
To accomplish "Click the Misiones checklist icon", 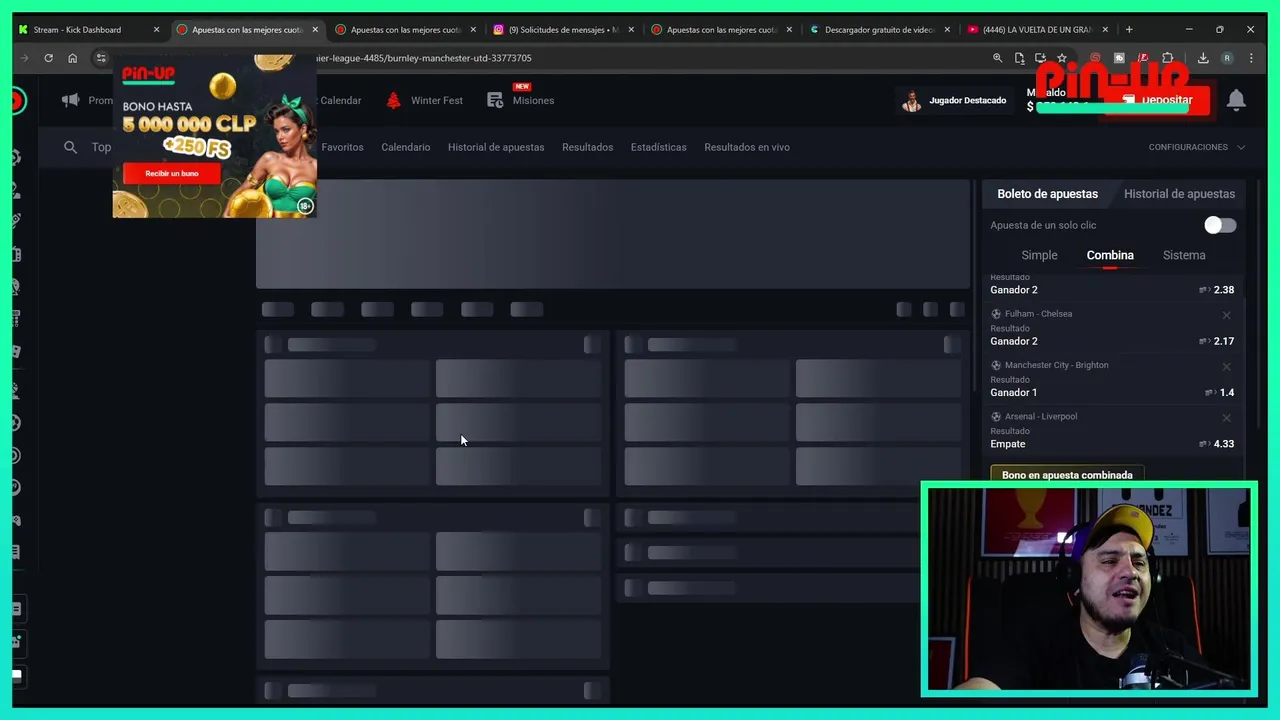I will 495,100.
